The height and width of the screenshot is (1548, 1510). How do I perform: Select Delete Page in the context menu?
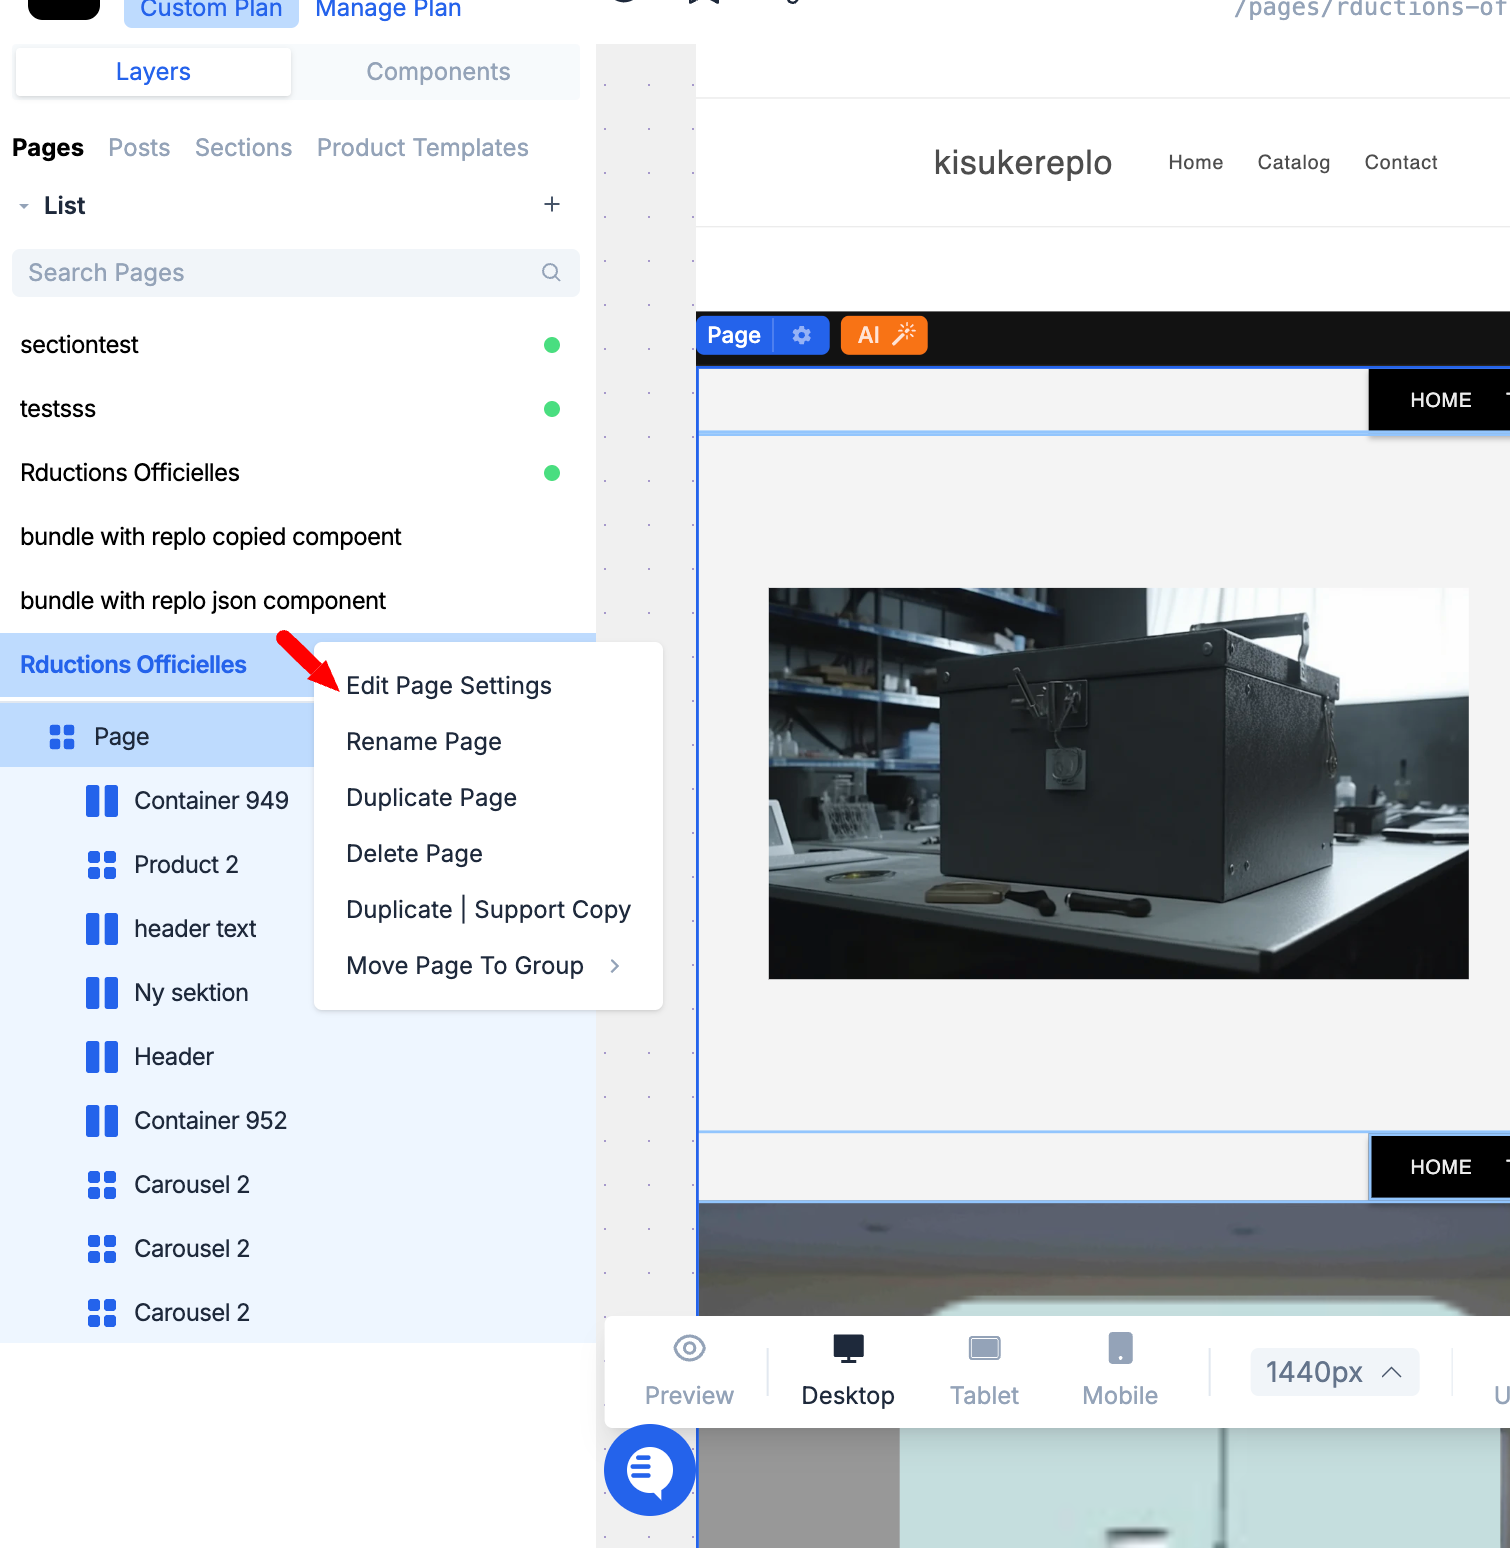coord(414,854)
